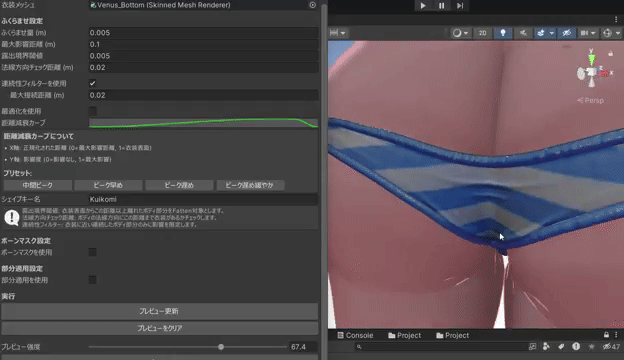Click the Project panel search field
This screenshot has width=624, height=360.
tap(441, 347)
